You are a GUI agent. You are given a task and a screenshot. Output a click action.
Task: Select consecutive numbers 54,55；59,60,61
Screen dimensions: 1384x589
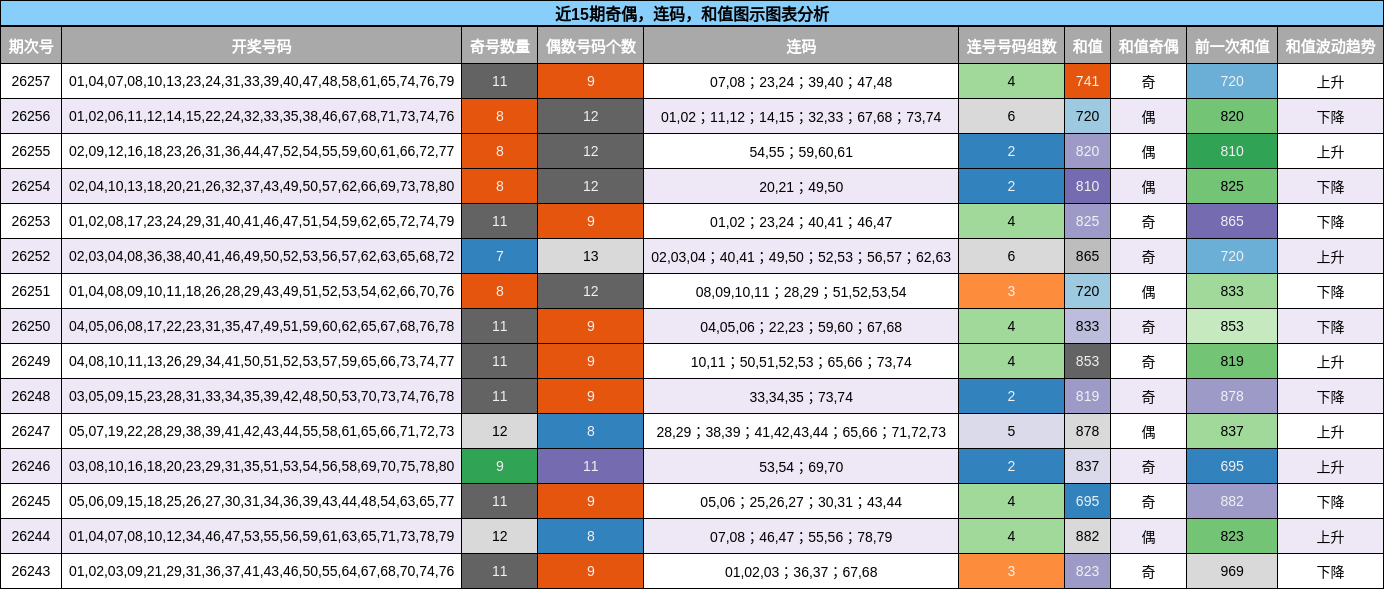(x=801, y=151)
